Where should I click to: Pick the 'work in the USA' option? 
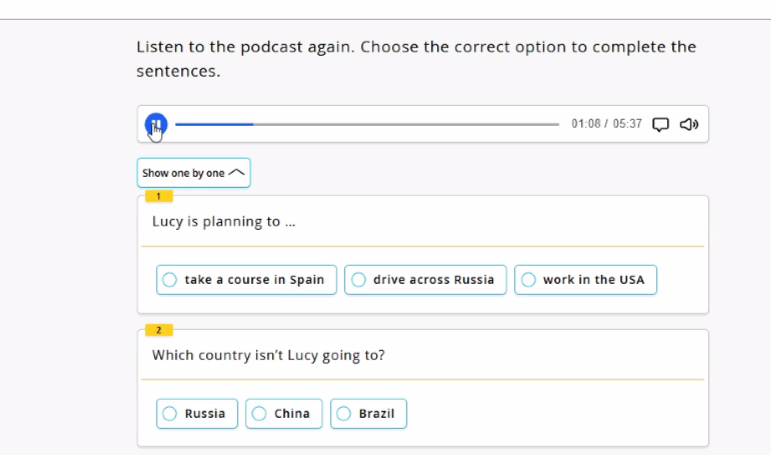tap(585, 280)
